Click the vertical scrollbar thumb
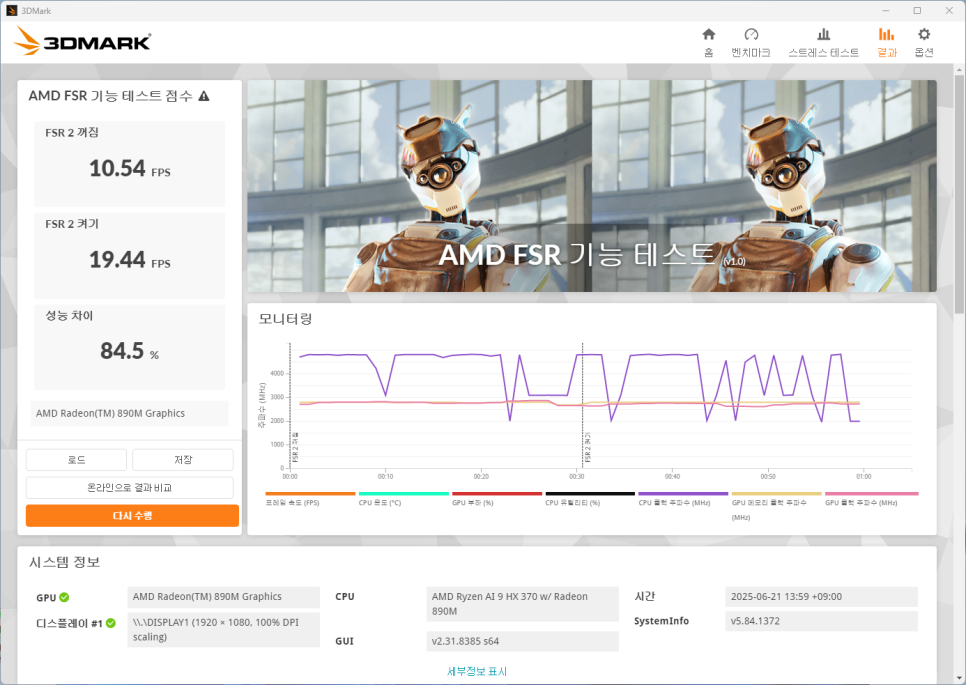The height and width of the screenshot is (685, 966). pyautogui.click(x=959, y=194)
